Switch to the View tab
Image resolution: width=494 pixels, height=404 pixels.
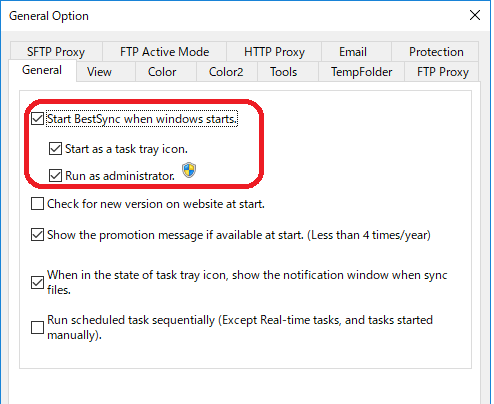coord(99,72)
